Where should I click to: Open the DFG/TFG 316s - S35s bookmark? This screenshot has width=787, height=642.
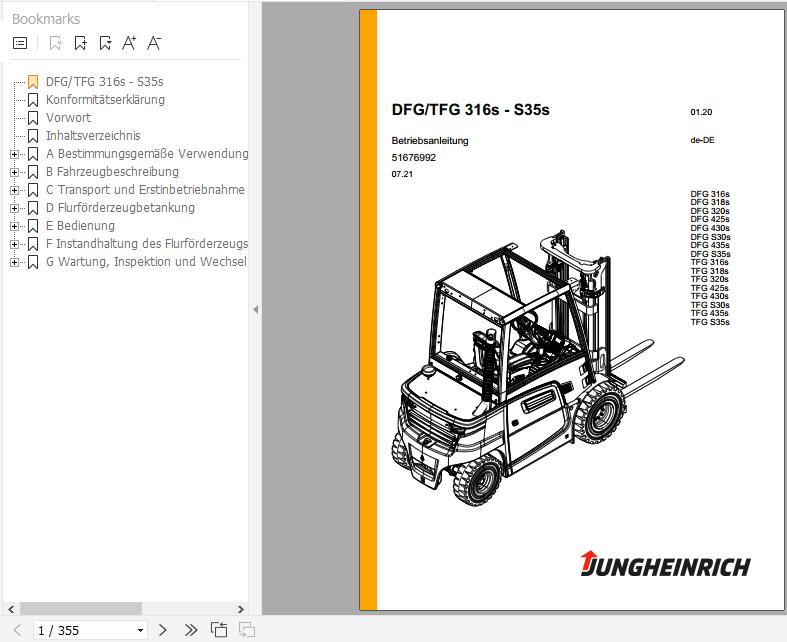[104, 82]
